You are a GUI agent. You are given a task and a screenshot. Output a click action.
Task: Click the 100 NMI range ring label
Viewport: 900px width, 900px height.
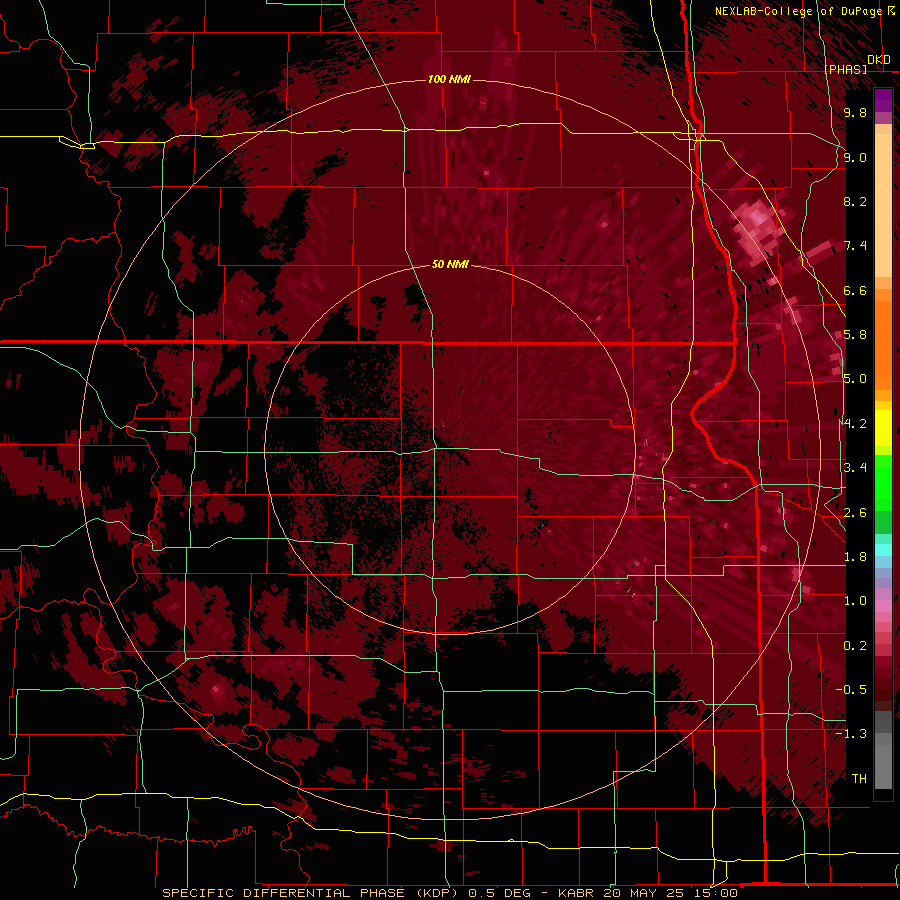click(449, 79)
